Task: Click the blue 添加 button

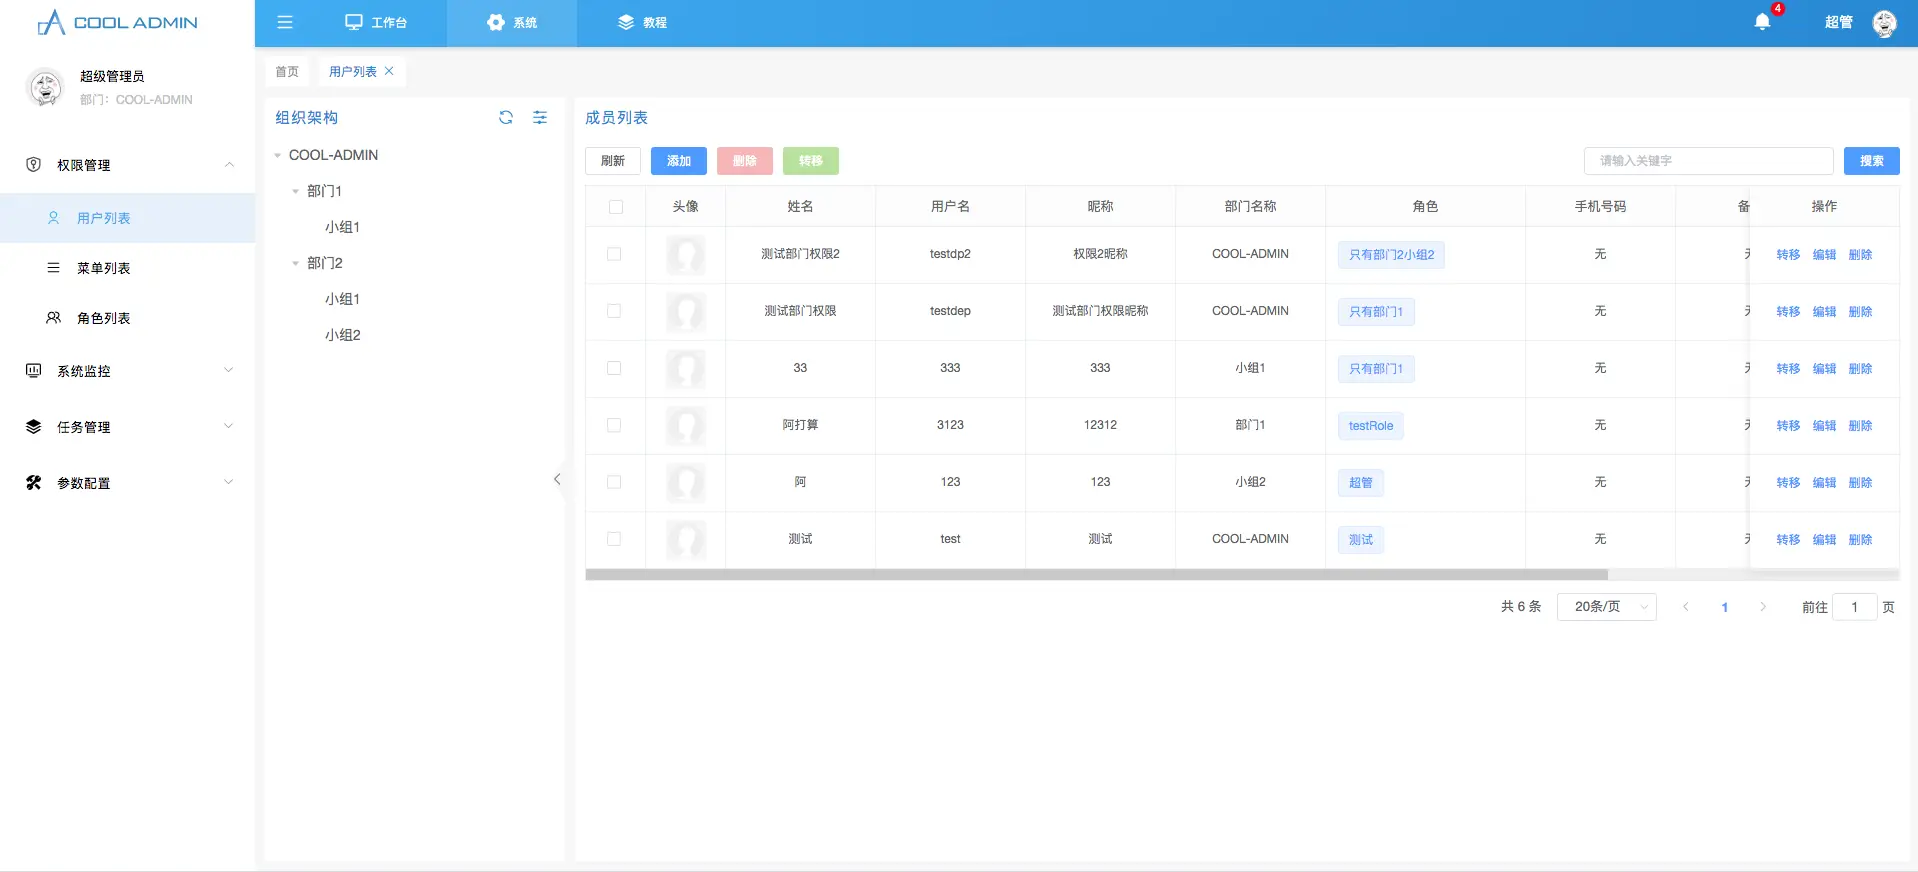Action: pos(678,161)
